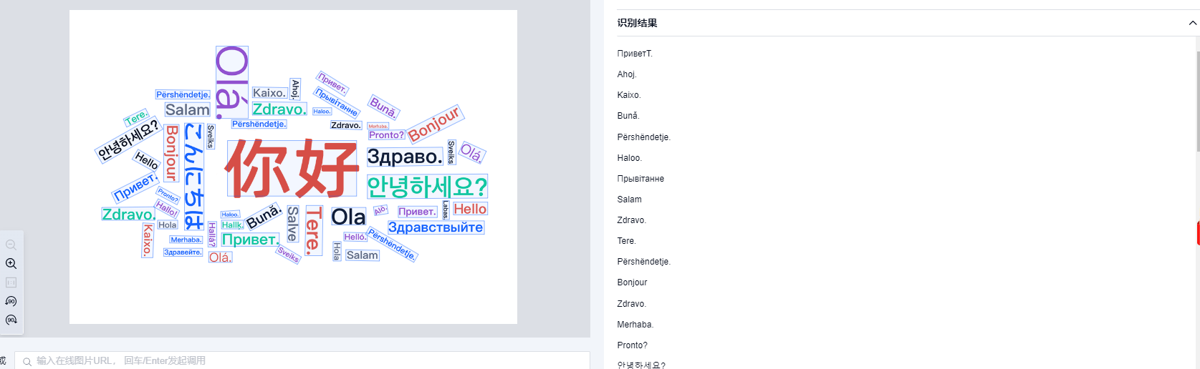The width and height of the screenshot is (1200, 369).
Task: Click the large black Ola in image
Action: pos(348,217)
